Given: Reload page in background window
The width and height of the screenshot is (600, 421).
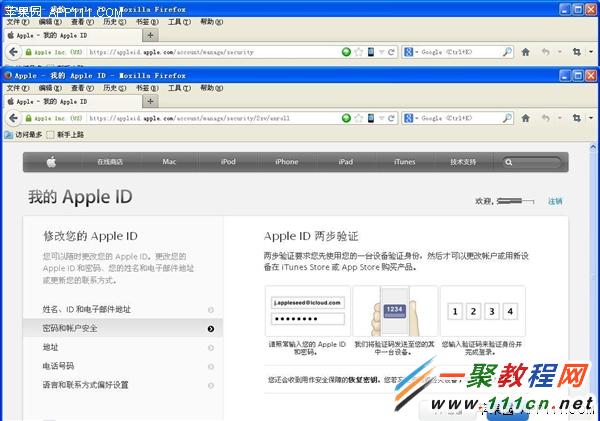Looking at the screenshot, I should (x=391, y=52).
